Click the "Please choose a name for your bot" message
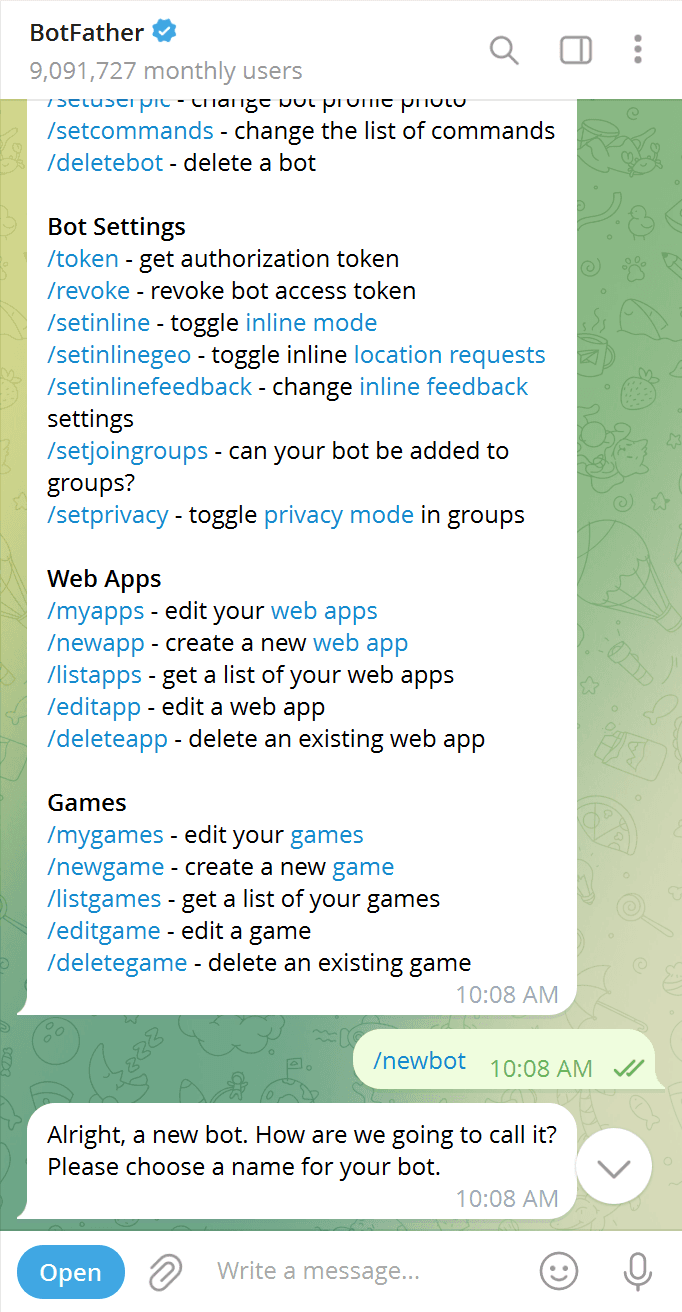 244,1166
